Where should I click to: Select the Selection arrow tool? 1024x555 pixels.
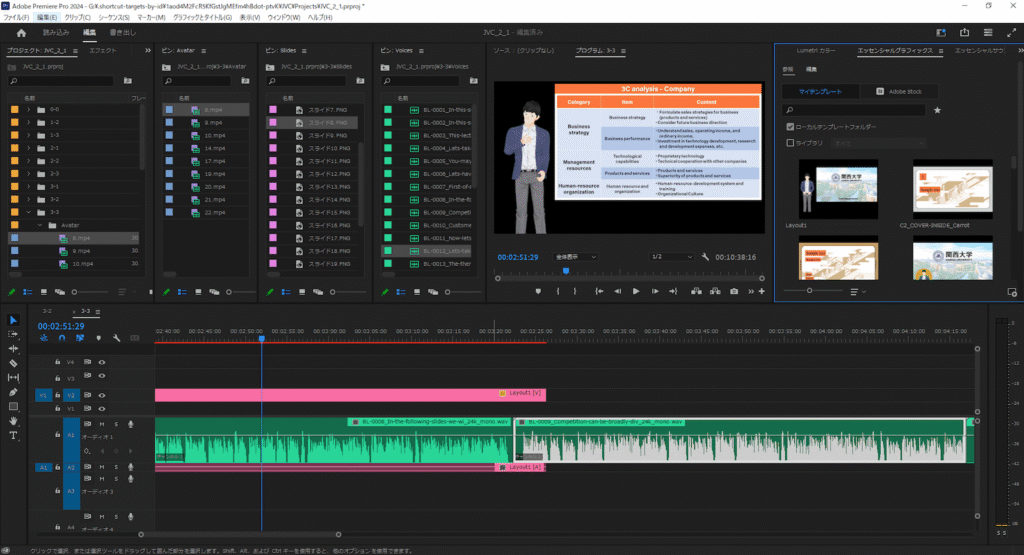tap(13, 320)
